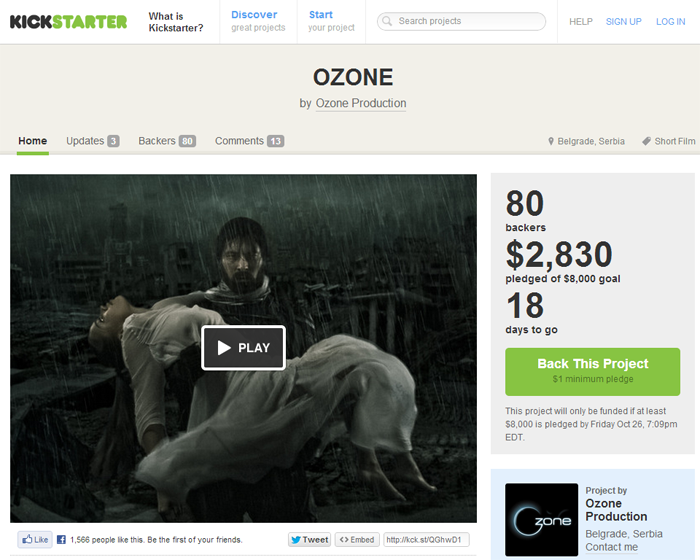Play the Ozone project video
The width and height of the screenshot is (700, 560).
click(243, 347)
